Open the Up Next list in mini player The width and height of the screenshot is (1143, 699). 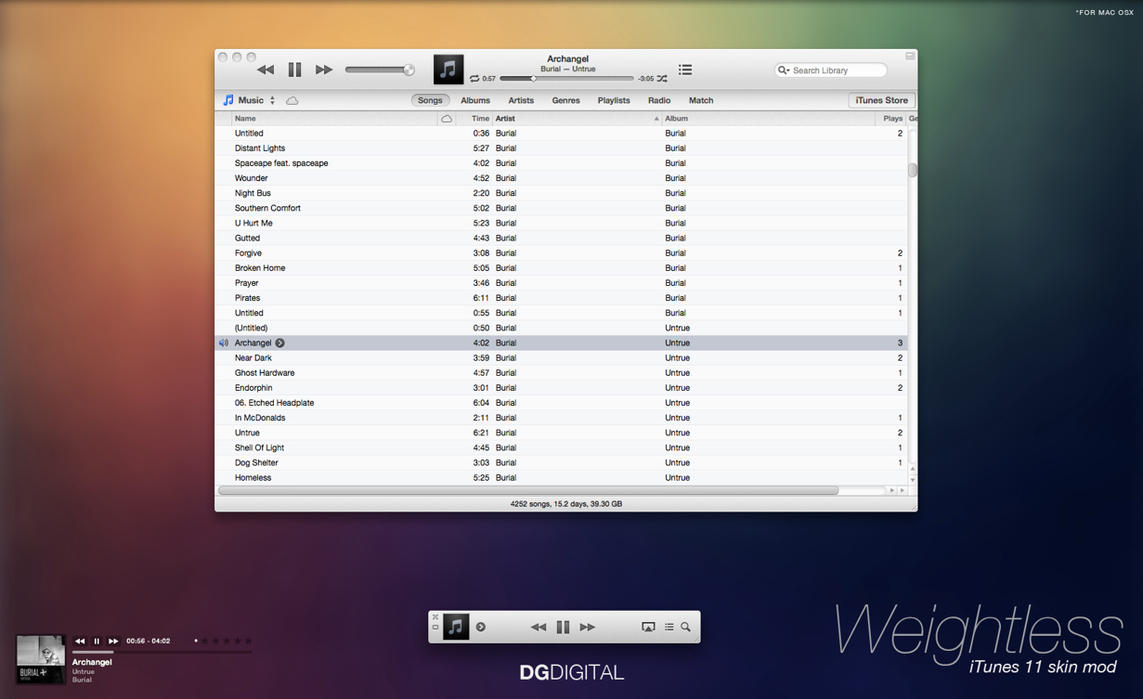pos(669,627)
